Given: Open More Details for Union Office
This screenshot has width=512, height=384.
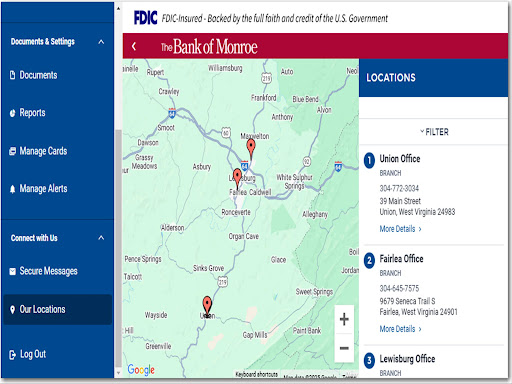Looking at the screenshot, I should click(400, 229).
